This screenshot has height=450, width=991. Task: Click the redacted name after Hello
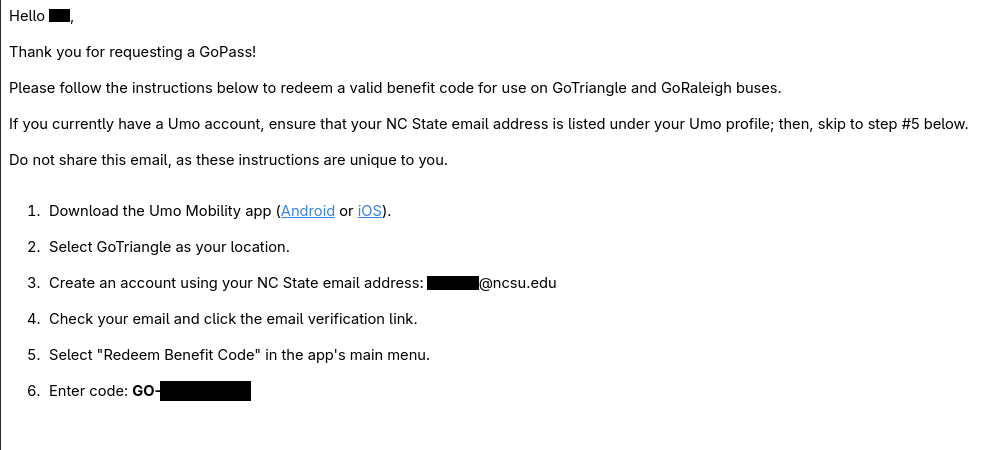(x=59, y=16)
